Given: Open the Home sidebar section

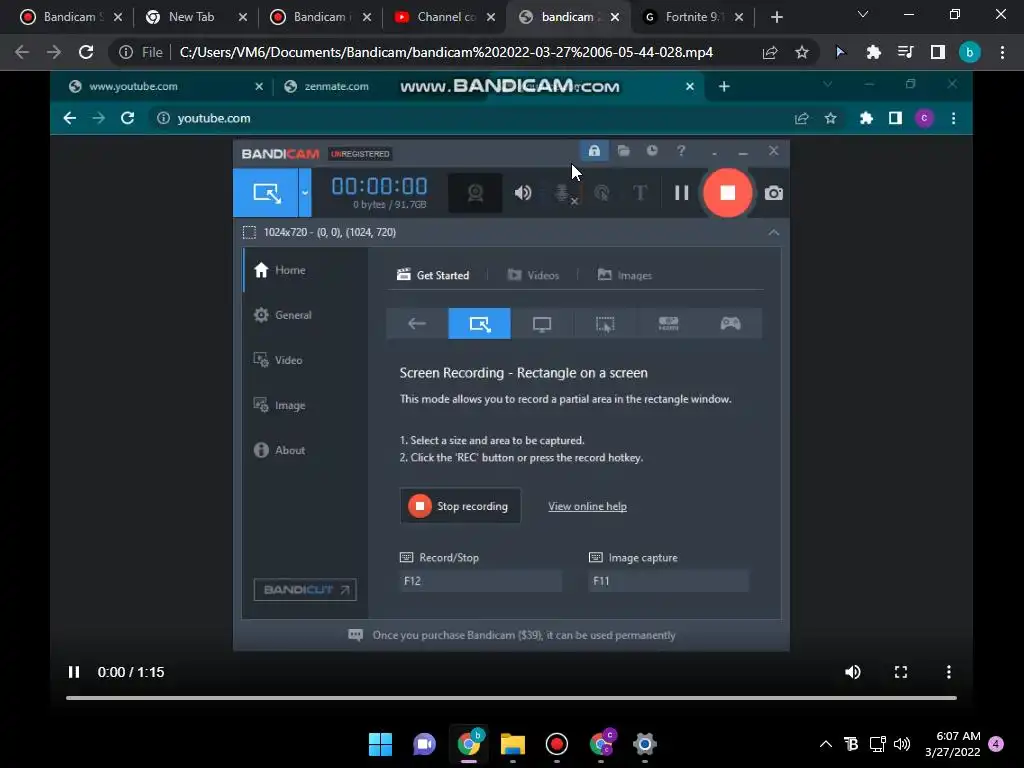Looking at the screenshot, I should click(280, 270).
